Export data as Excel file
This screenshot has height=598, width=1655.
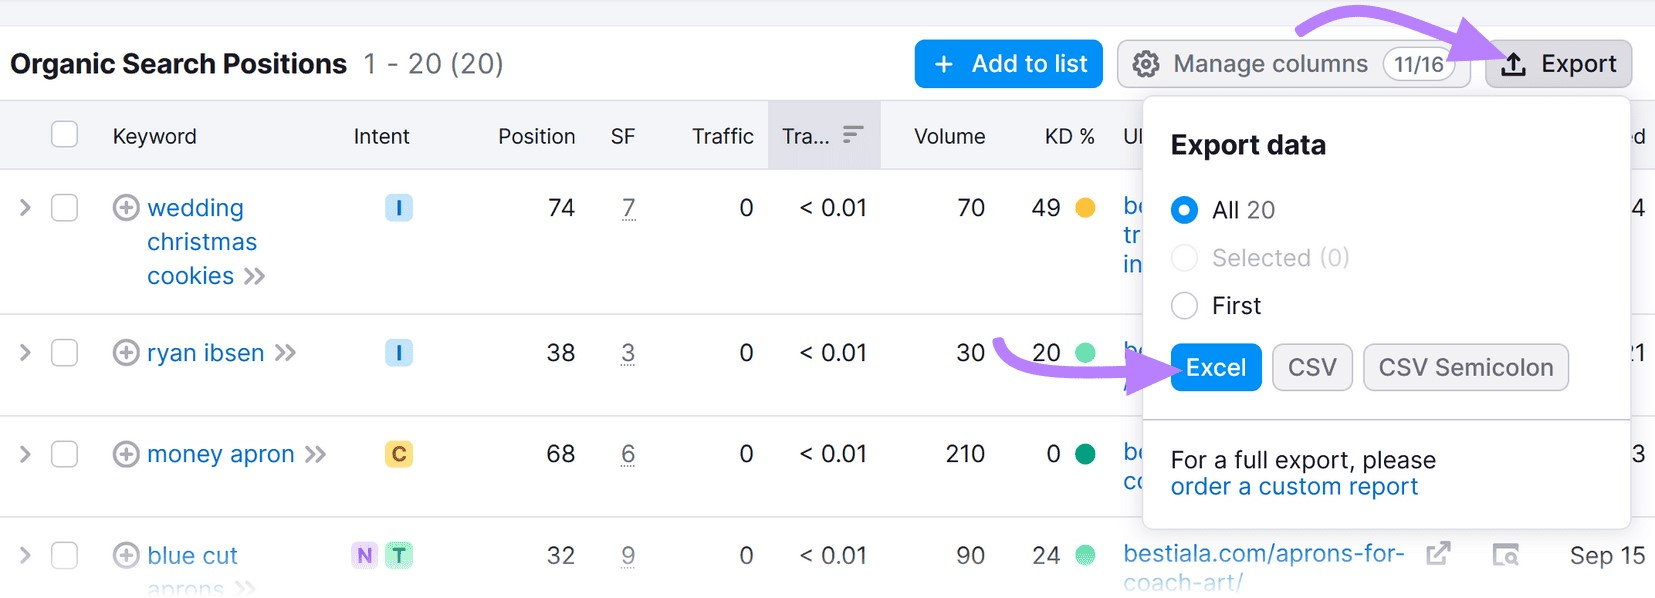tap(1216, 368)
